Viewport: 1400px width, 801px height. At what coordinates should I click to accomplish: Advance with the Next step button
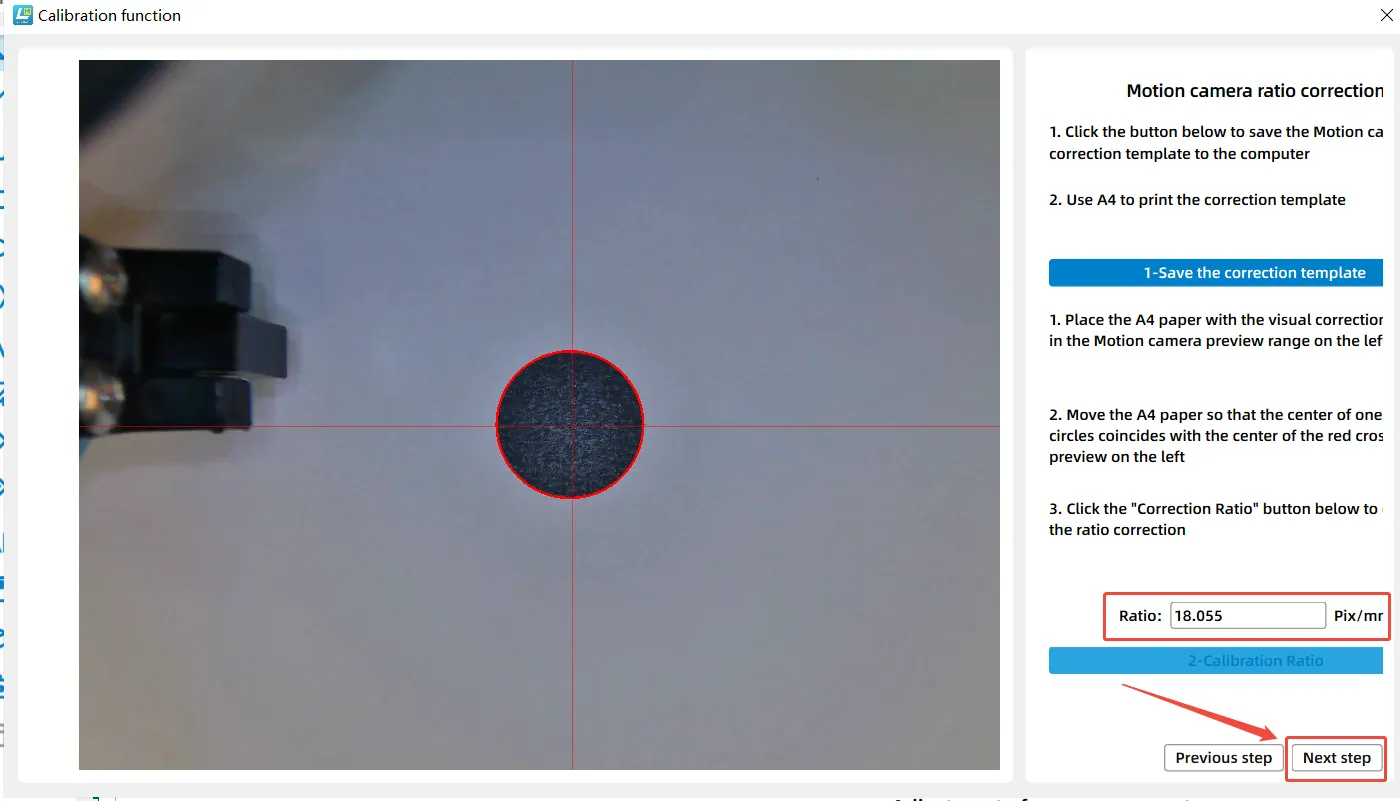(1336, 758)
